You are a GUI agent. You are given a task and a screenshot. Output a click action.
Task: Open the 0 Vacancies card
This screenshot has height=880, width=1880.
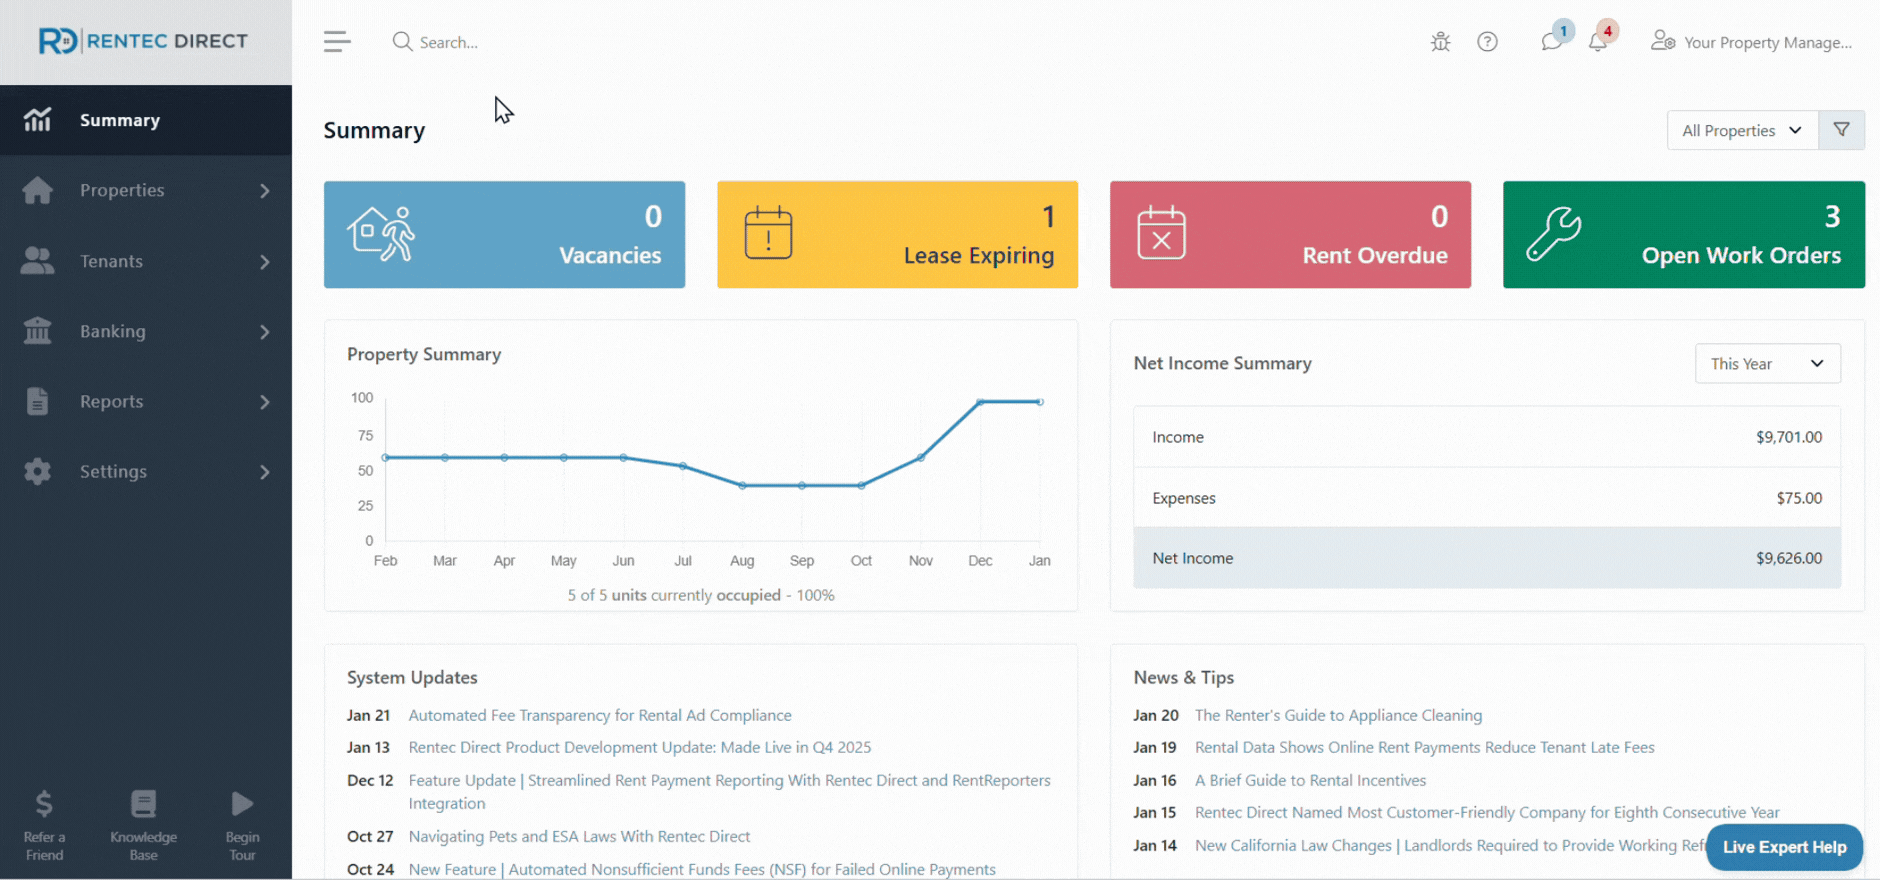click(x=504, y=234)
